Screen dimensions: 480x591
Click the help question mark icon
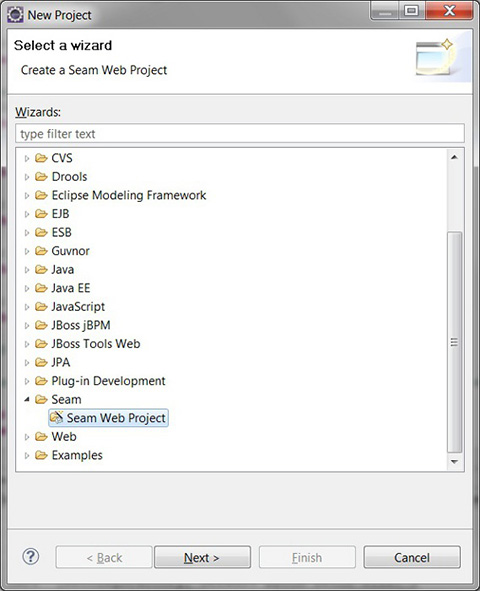click(31, 556)
